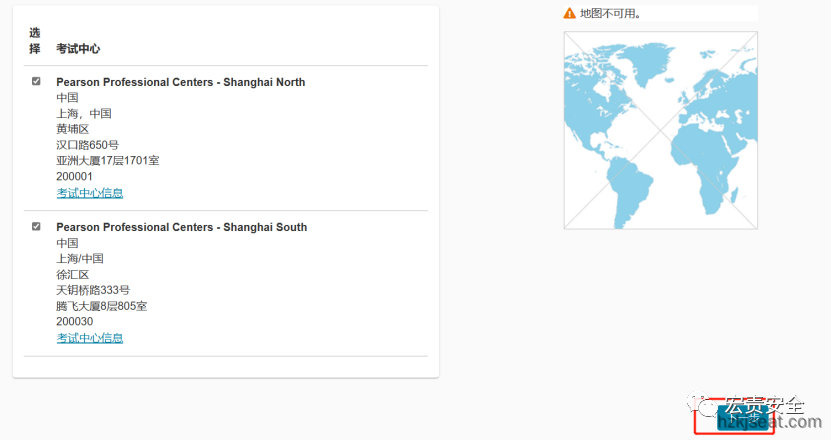Click the unavailable world map image
This screenshot has width=831, height=441.
point(660,130)
